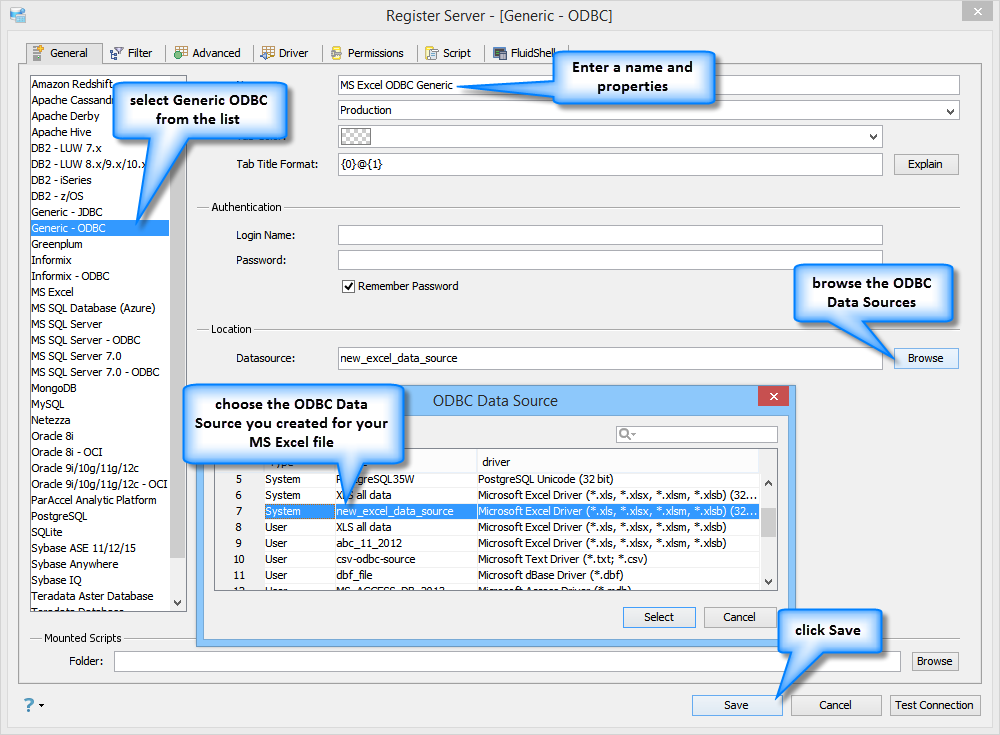Click the FluidShell tab terminal icon
The height and width of the screenshot is (735, 1000).
[x=500, y=54]
